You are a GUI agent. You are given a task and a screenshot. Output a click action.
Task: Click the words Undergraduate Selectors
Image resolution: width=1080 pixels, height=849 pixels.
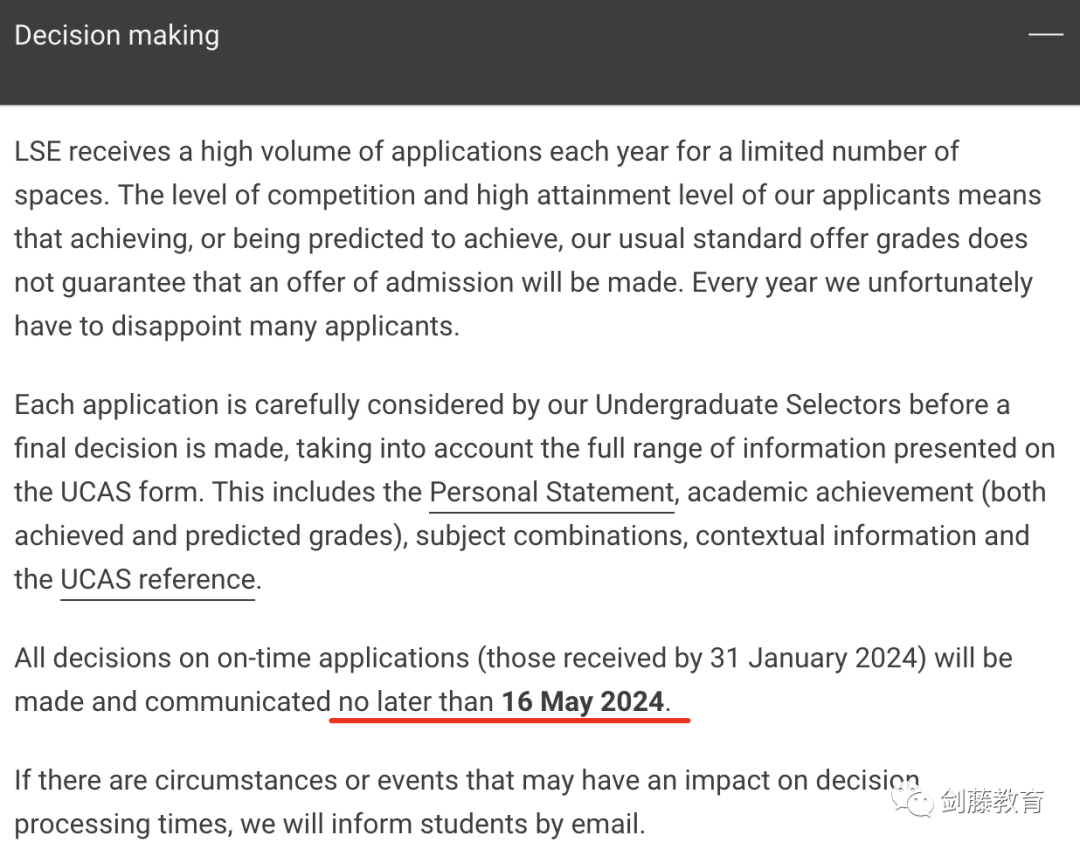tap(747, 405)
